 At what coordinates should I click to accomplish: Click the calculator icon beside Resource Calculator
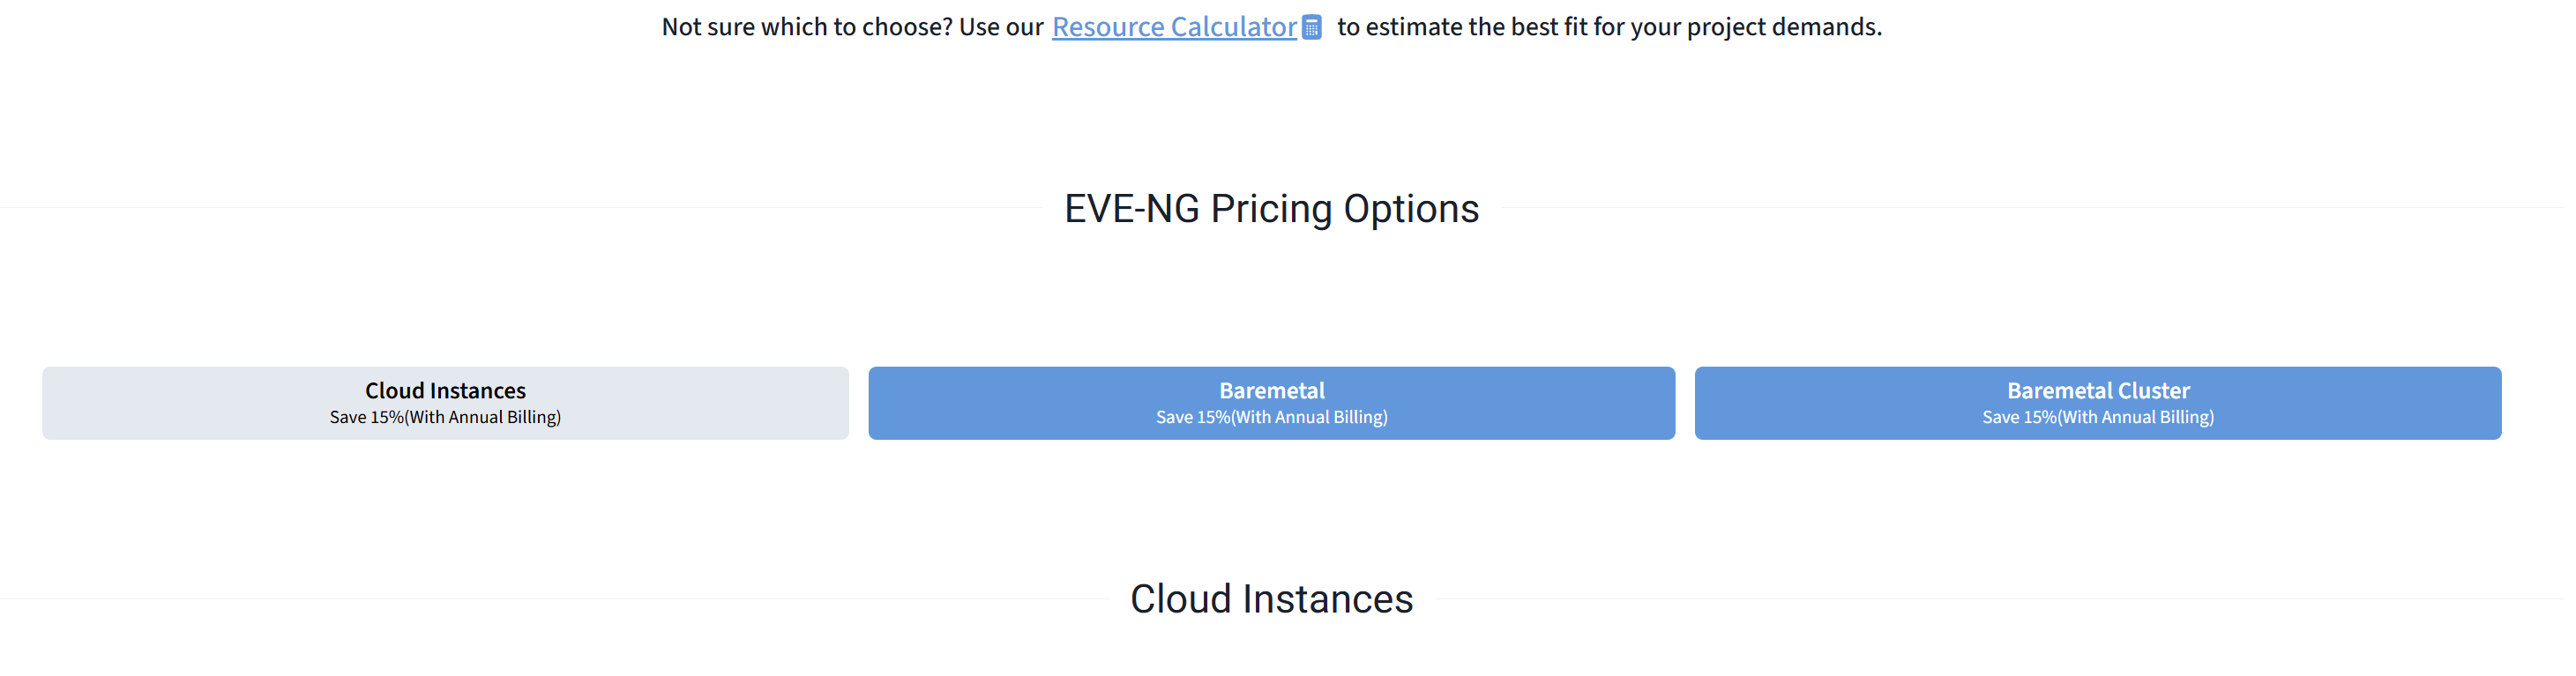point(1312,27)
